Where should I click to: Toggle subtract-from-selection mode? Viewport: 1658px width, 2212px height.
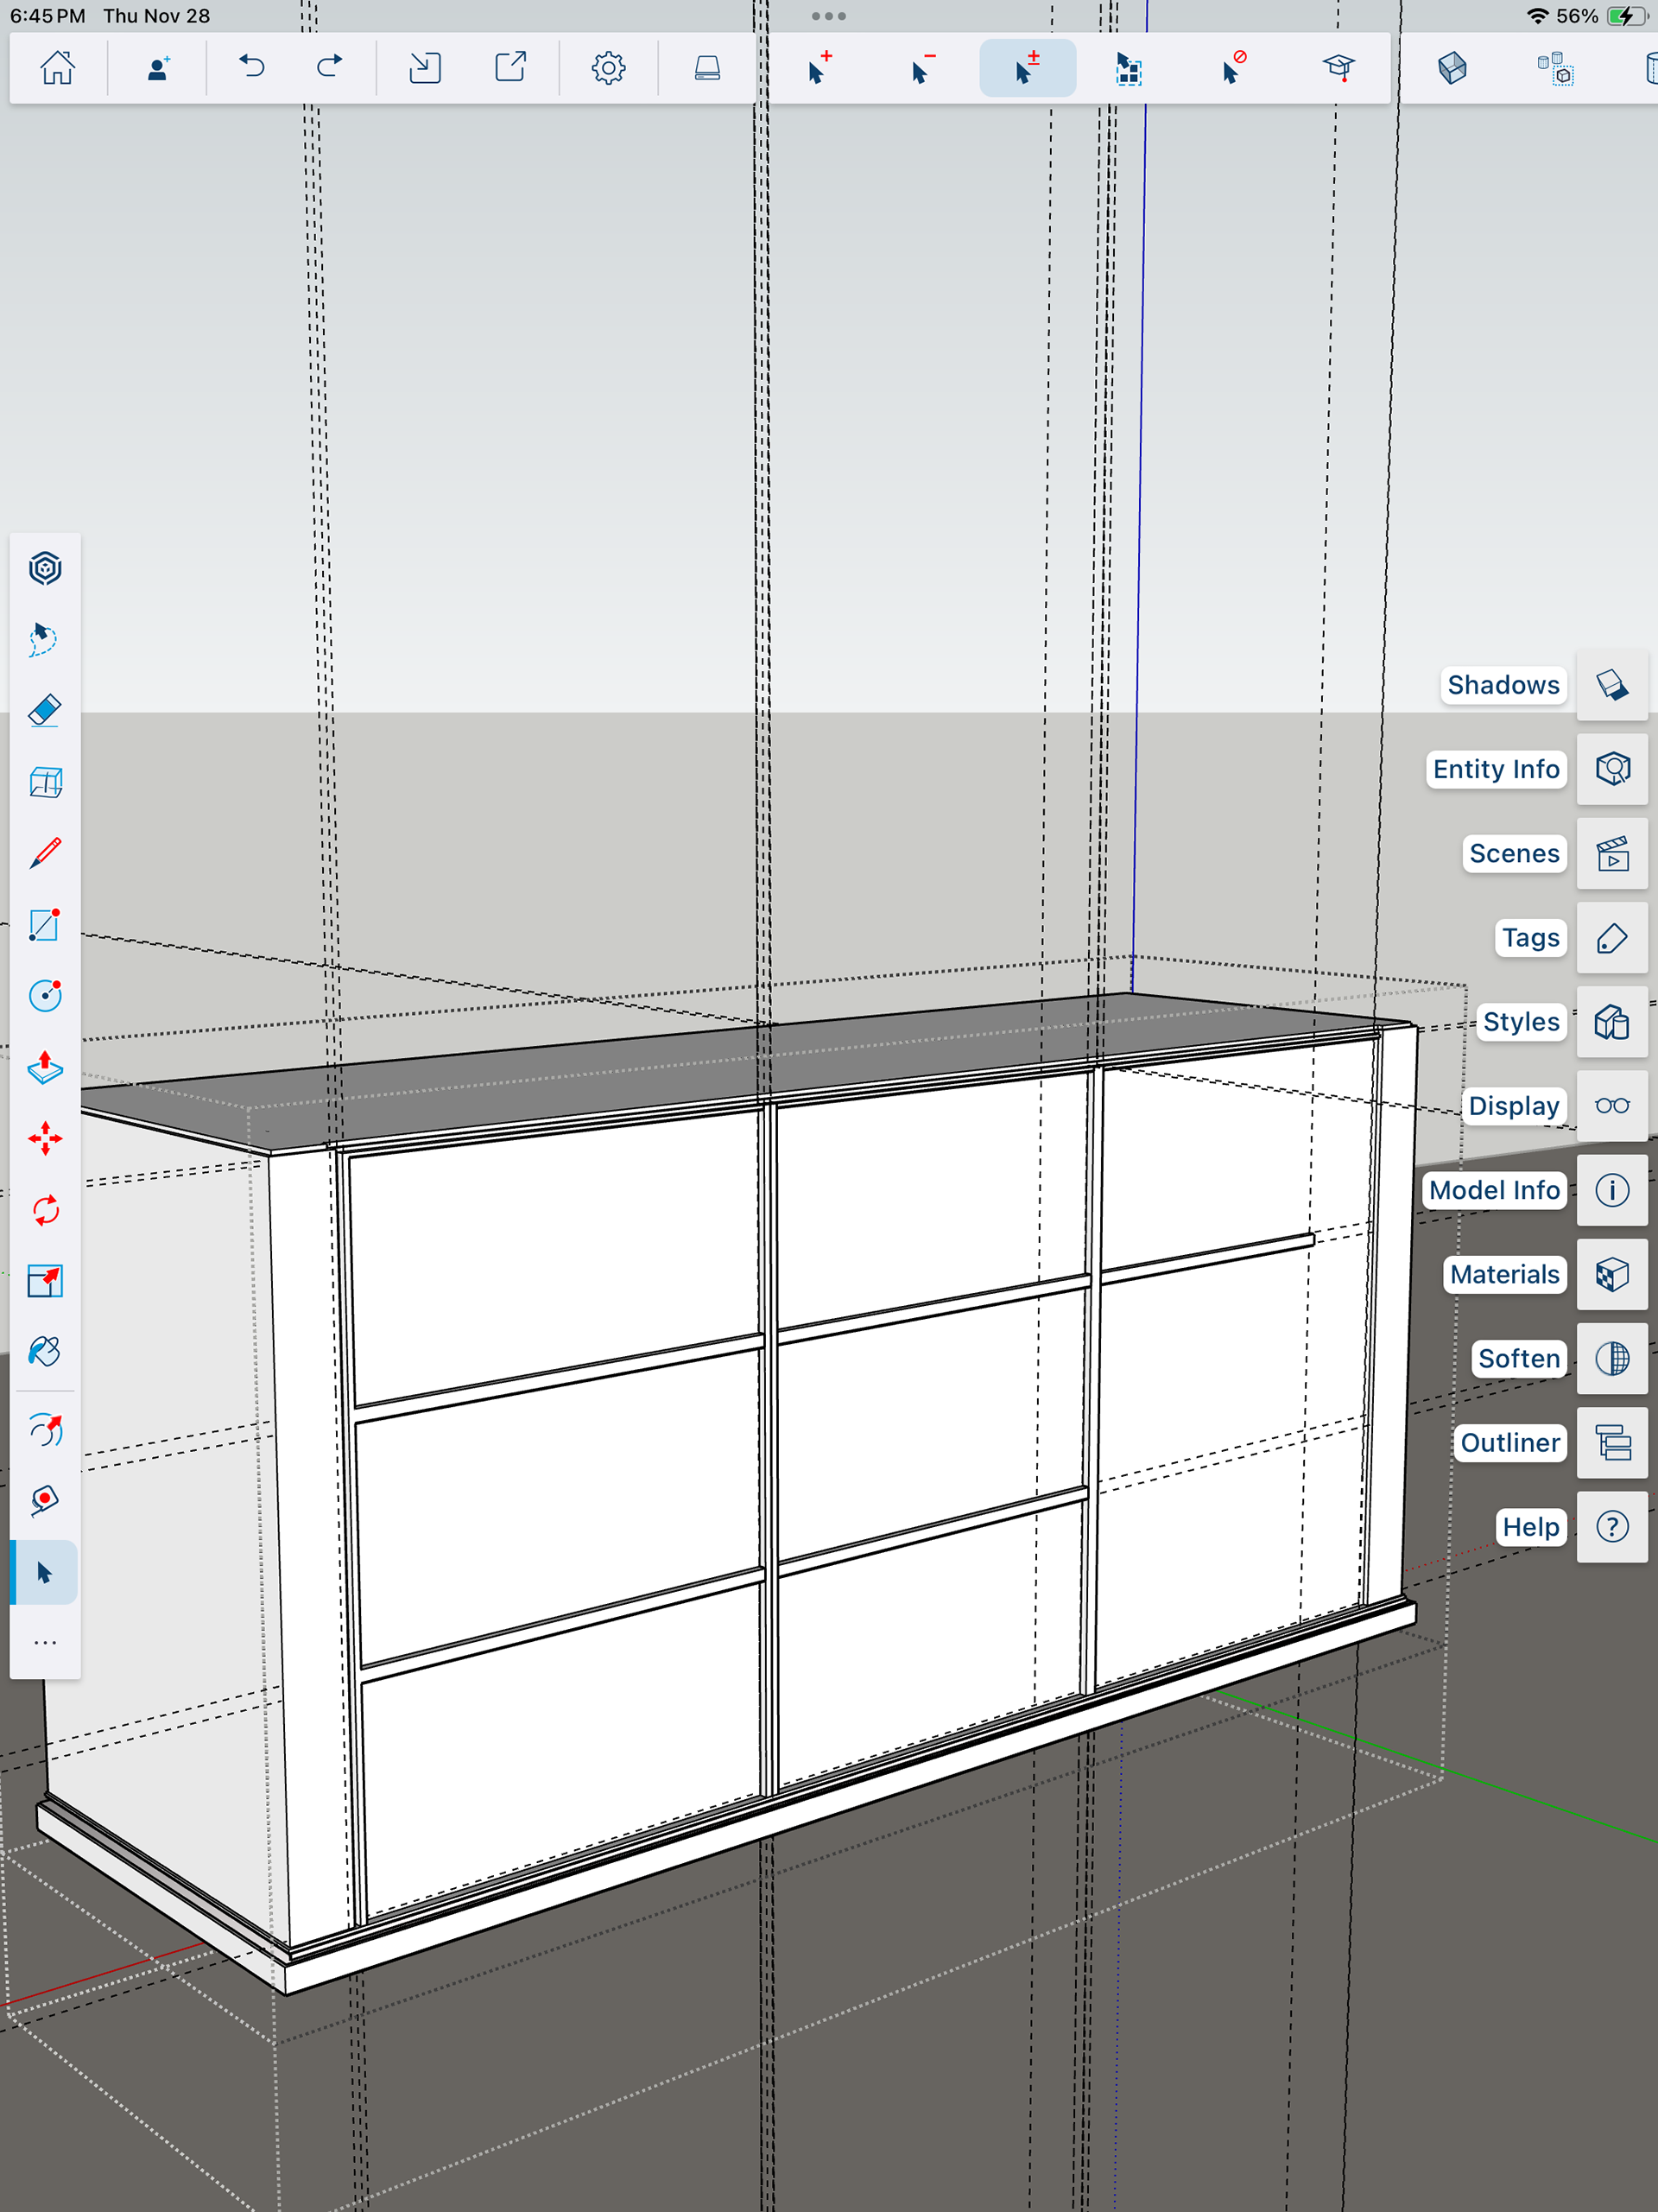(x=923, y=68)
